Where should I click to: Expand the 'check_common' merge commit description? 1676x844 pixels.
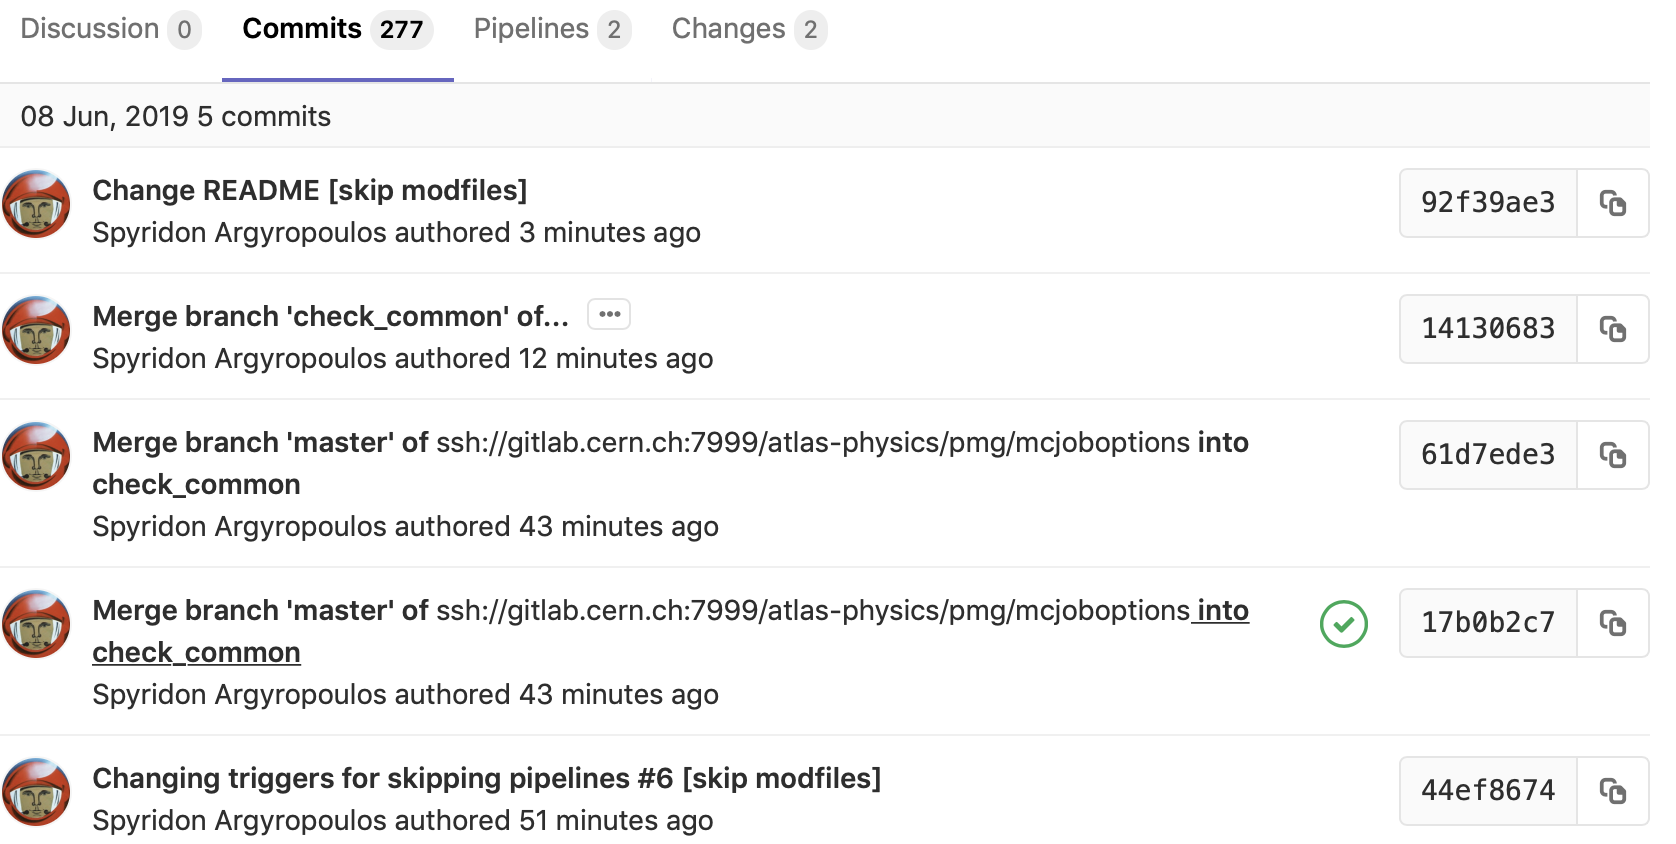[609, 314]
